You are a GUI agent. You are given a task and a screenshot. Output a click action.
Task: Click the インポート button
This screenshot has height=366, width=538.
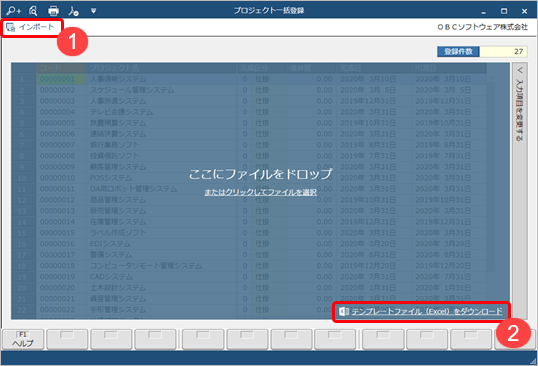(x=31, y=27)
